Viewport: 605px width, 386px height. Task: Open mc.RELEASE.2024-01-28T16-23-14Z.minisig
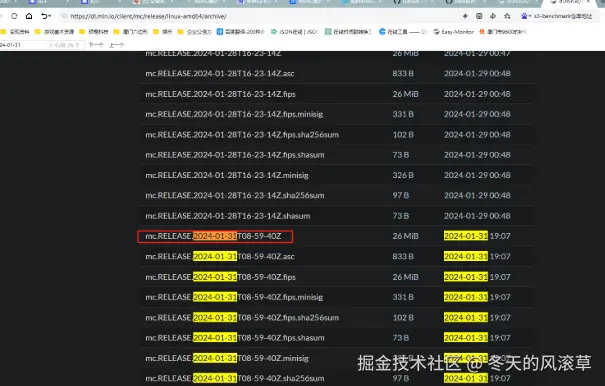point(227,175)
